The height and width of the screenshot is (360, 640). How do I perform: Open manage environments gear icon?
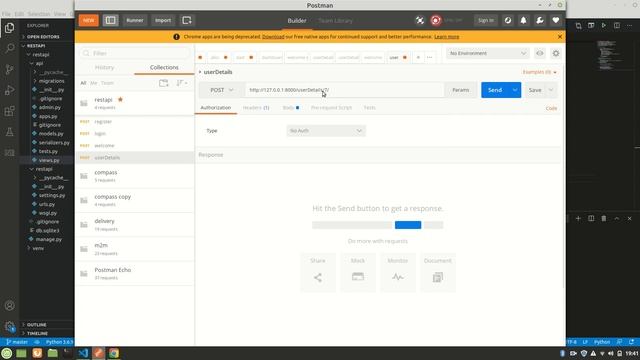[556, 53]
